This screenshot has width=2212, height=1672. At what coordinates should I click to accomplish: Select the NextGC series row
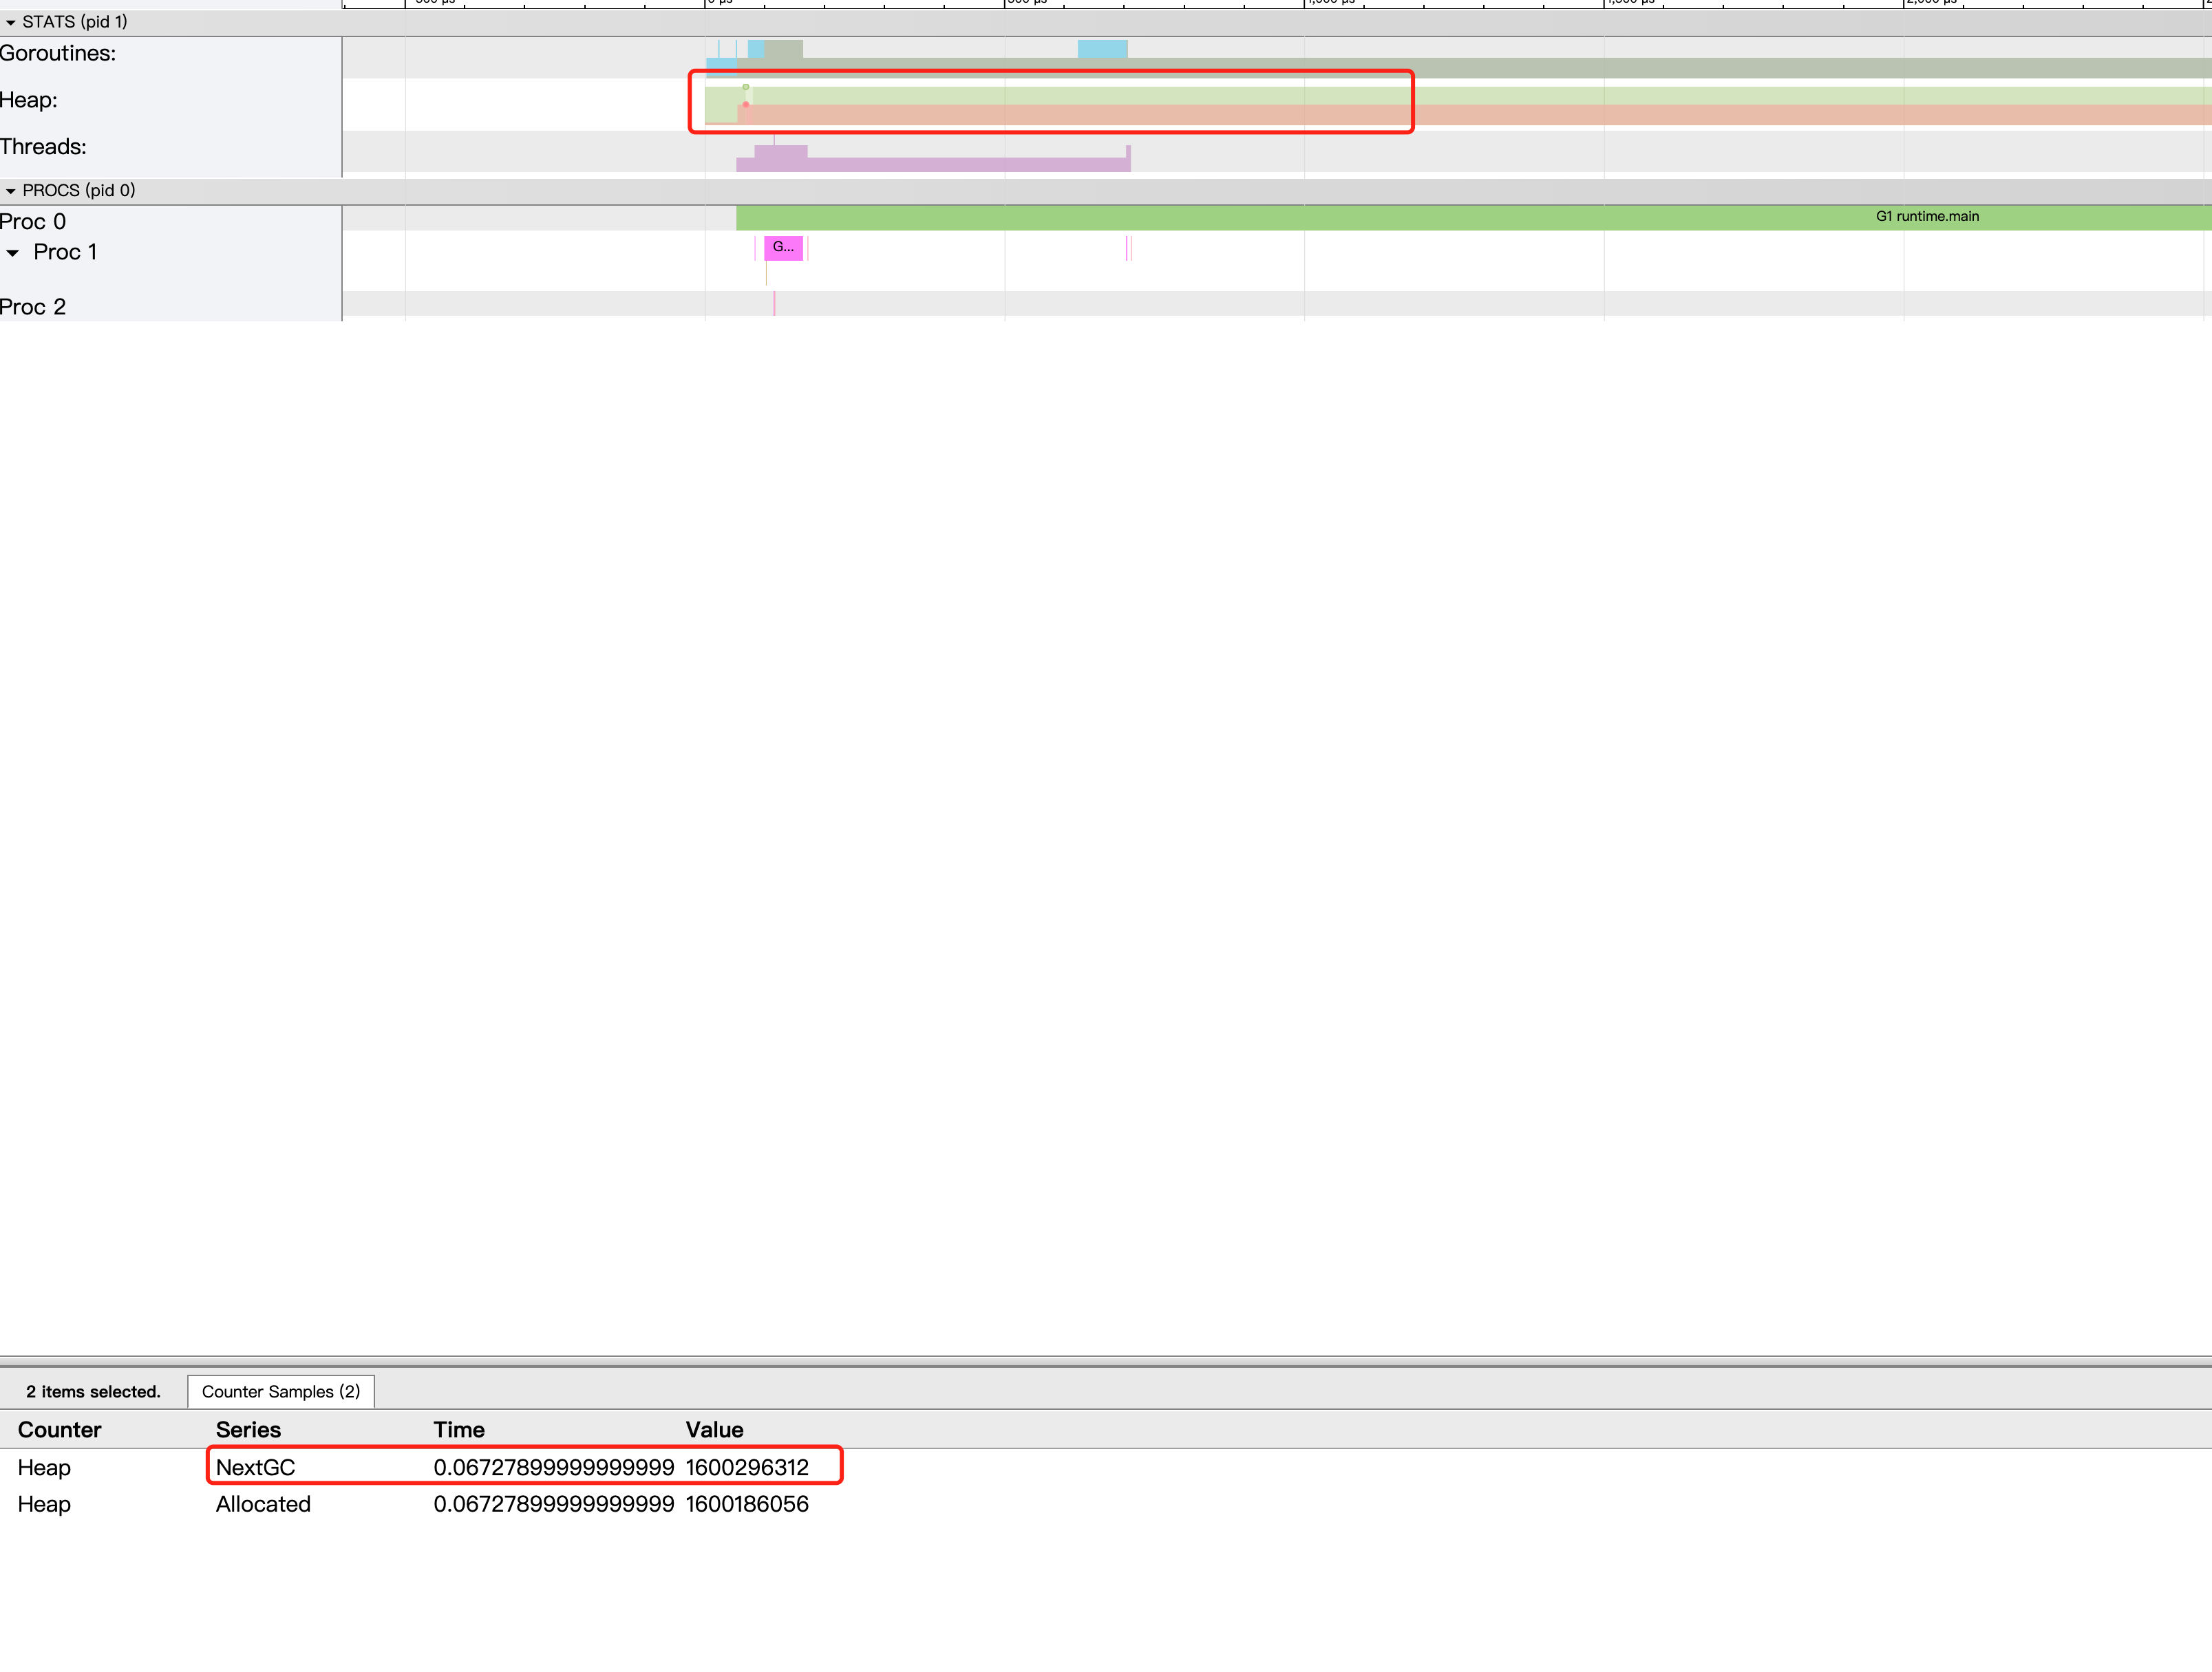(x=255, y=1467)
